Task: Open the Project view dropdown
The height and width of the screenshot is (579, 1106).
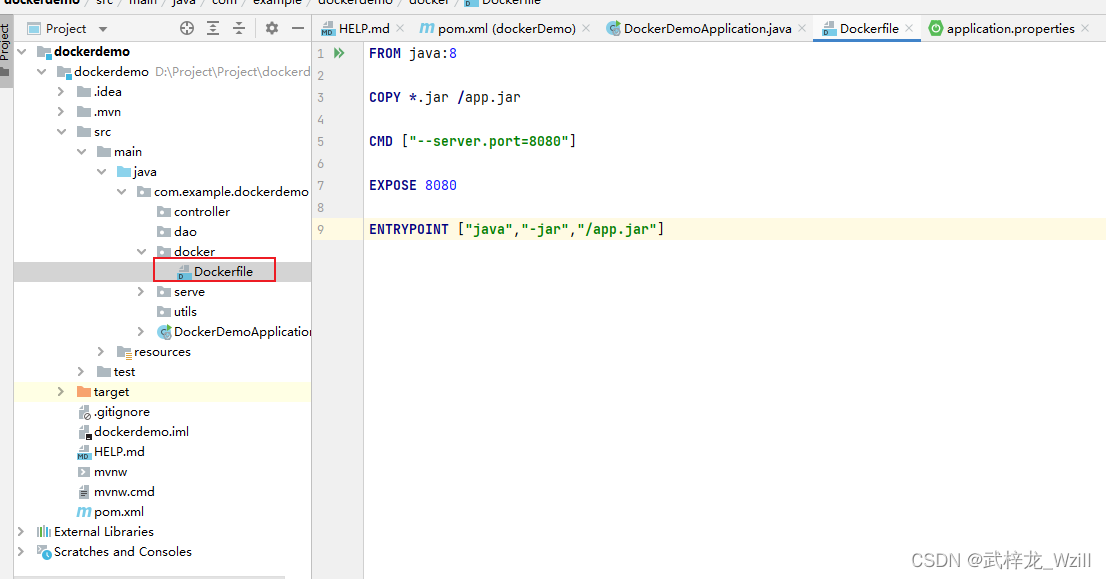Action: point(103,29)
